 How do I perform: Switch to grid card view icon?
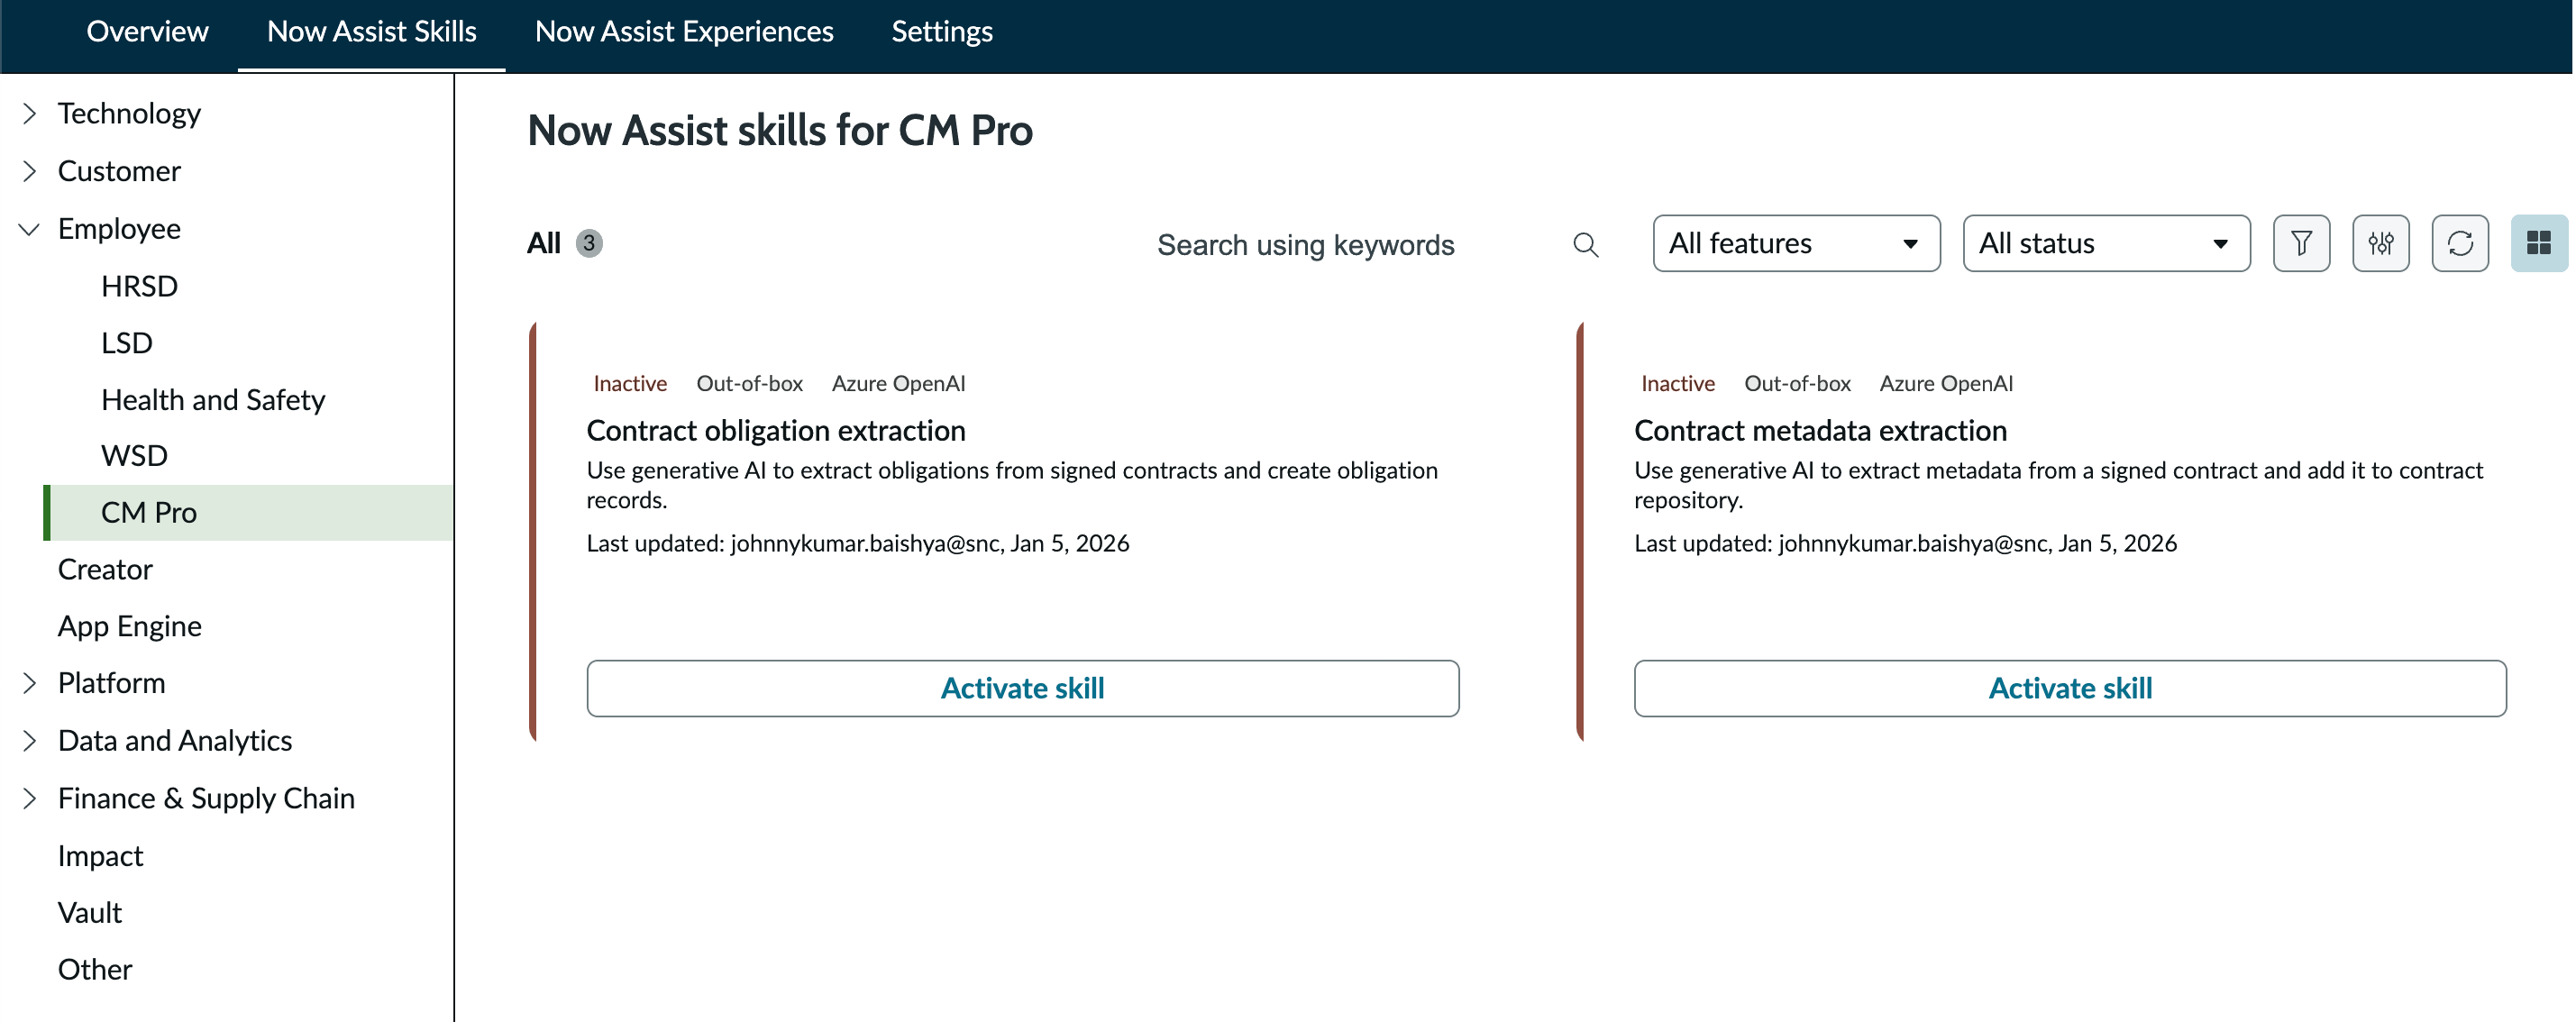tap(2538, 243)
